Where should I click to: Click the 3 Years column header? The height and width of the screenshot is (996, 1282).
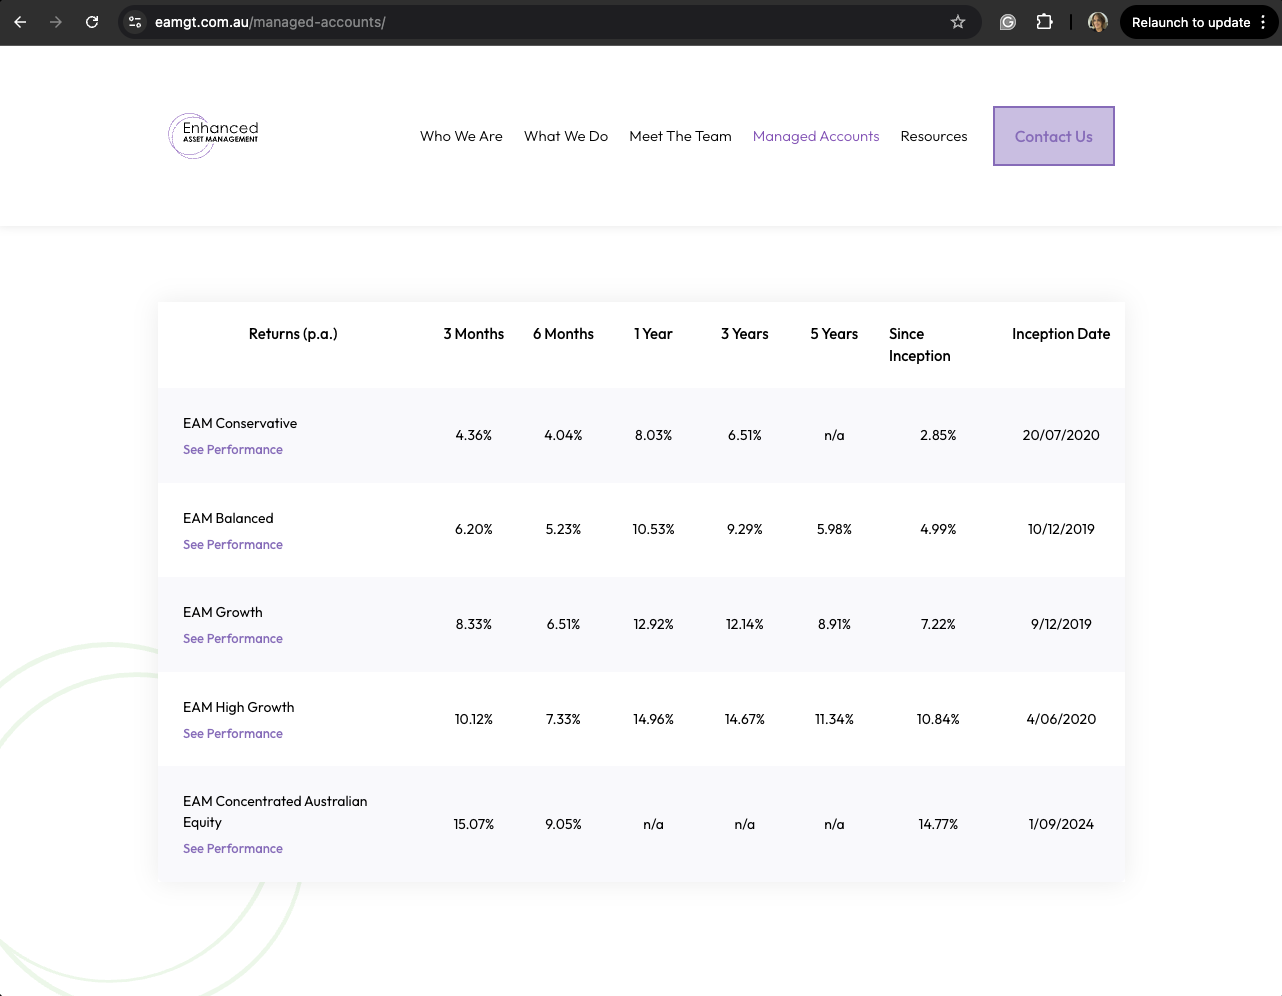point(745,334)
